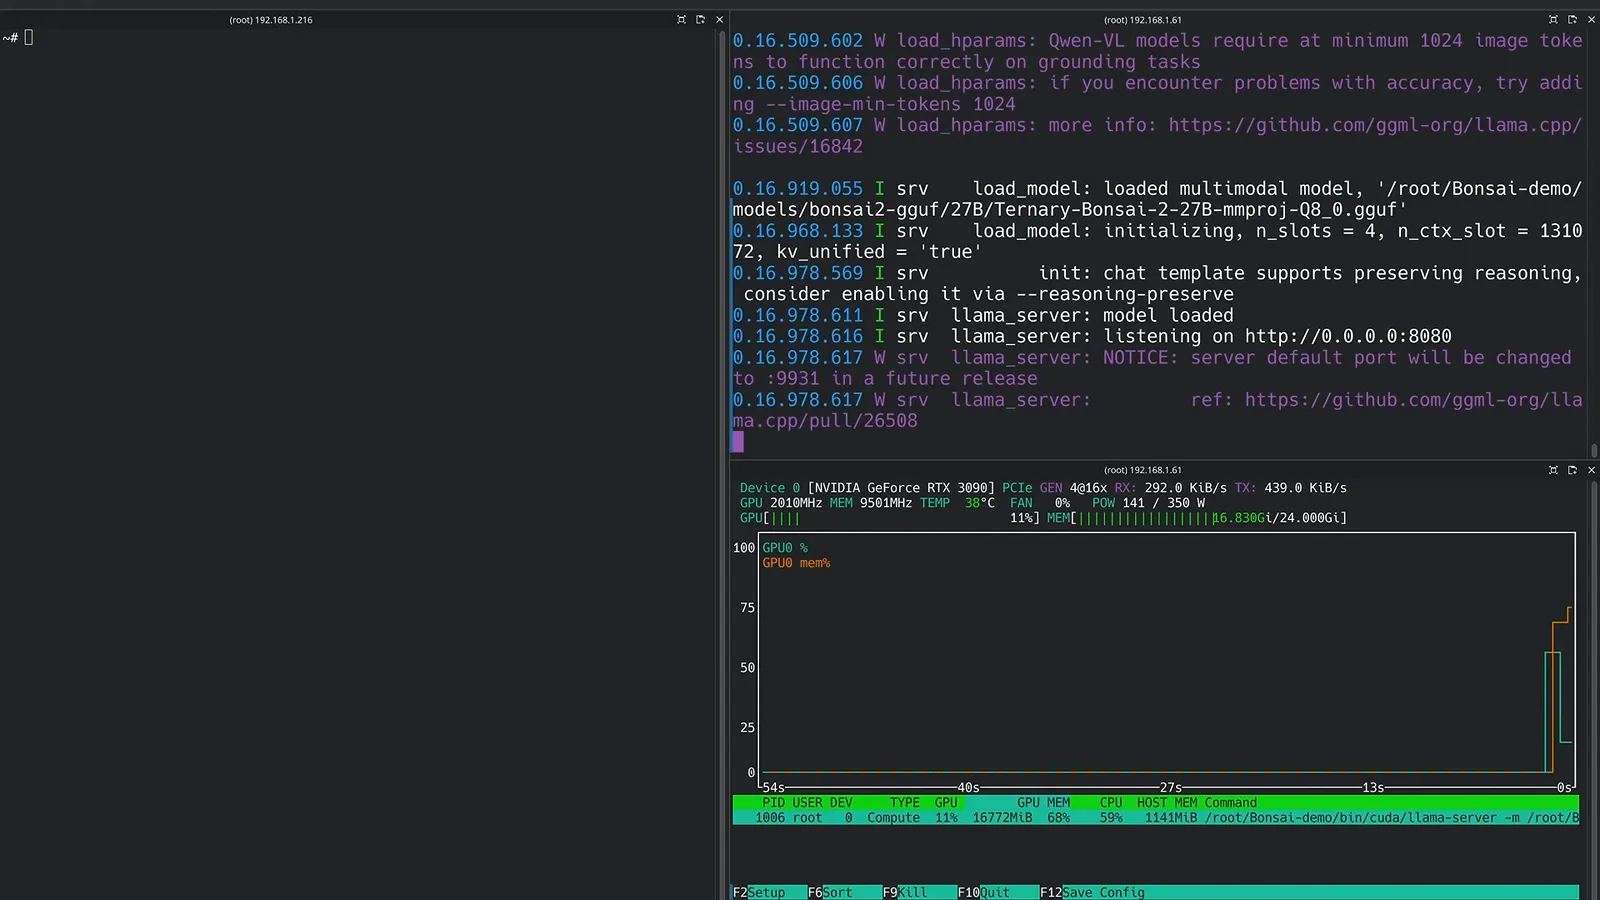Click the llama.cpp issues/16842 URL in the log
Viewport: 1600px width, 900px height.
(x=1158, y=136)
